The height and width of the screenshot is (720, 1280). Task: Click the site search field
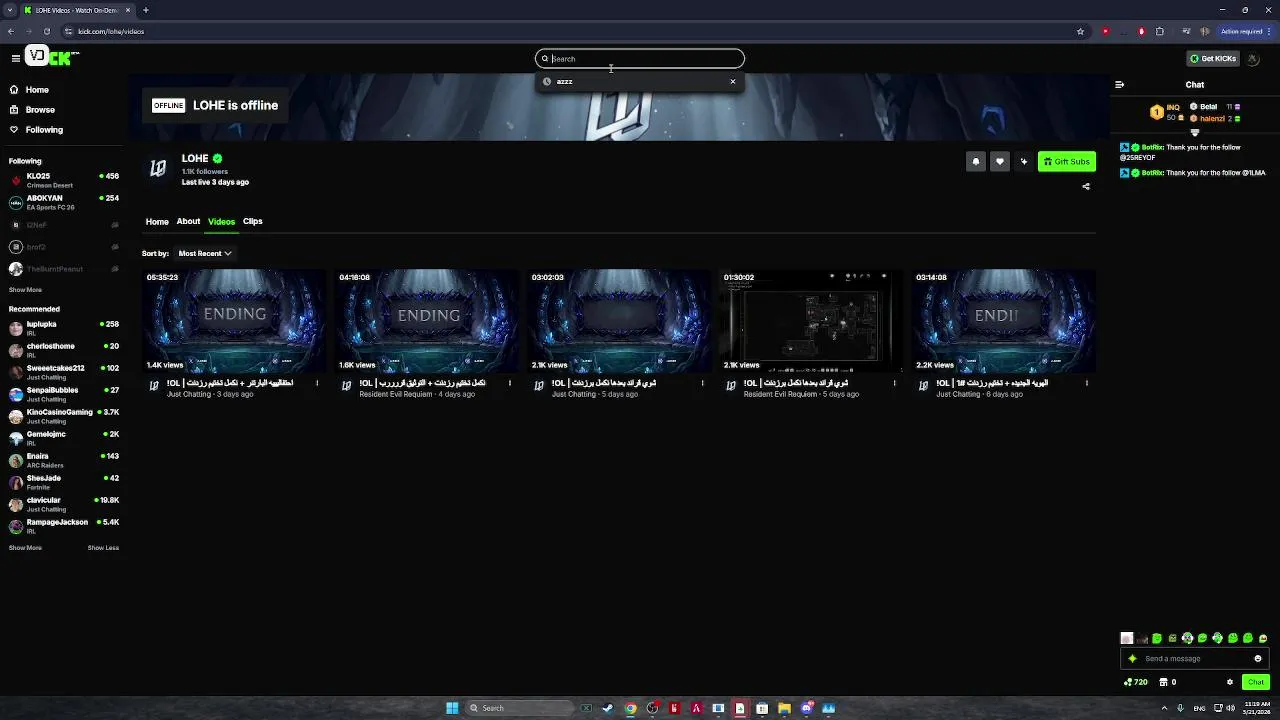click(640, 58)
